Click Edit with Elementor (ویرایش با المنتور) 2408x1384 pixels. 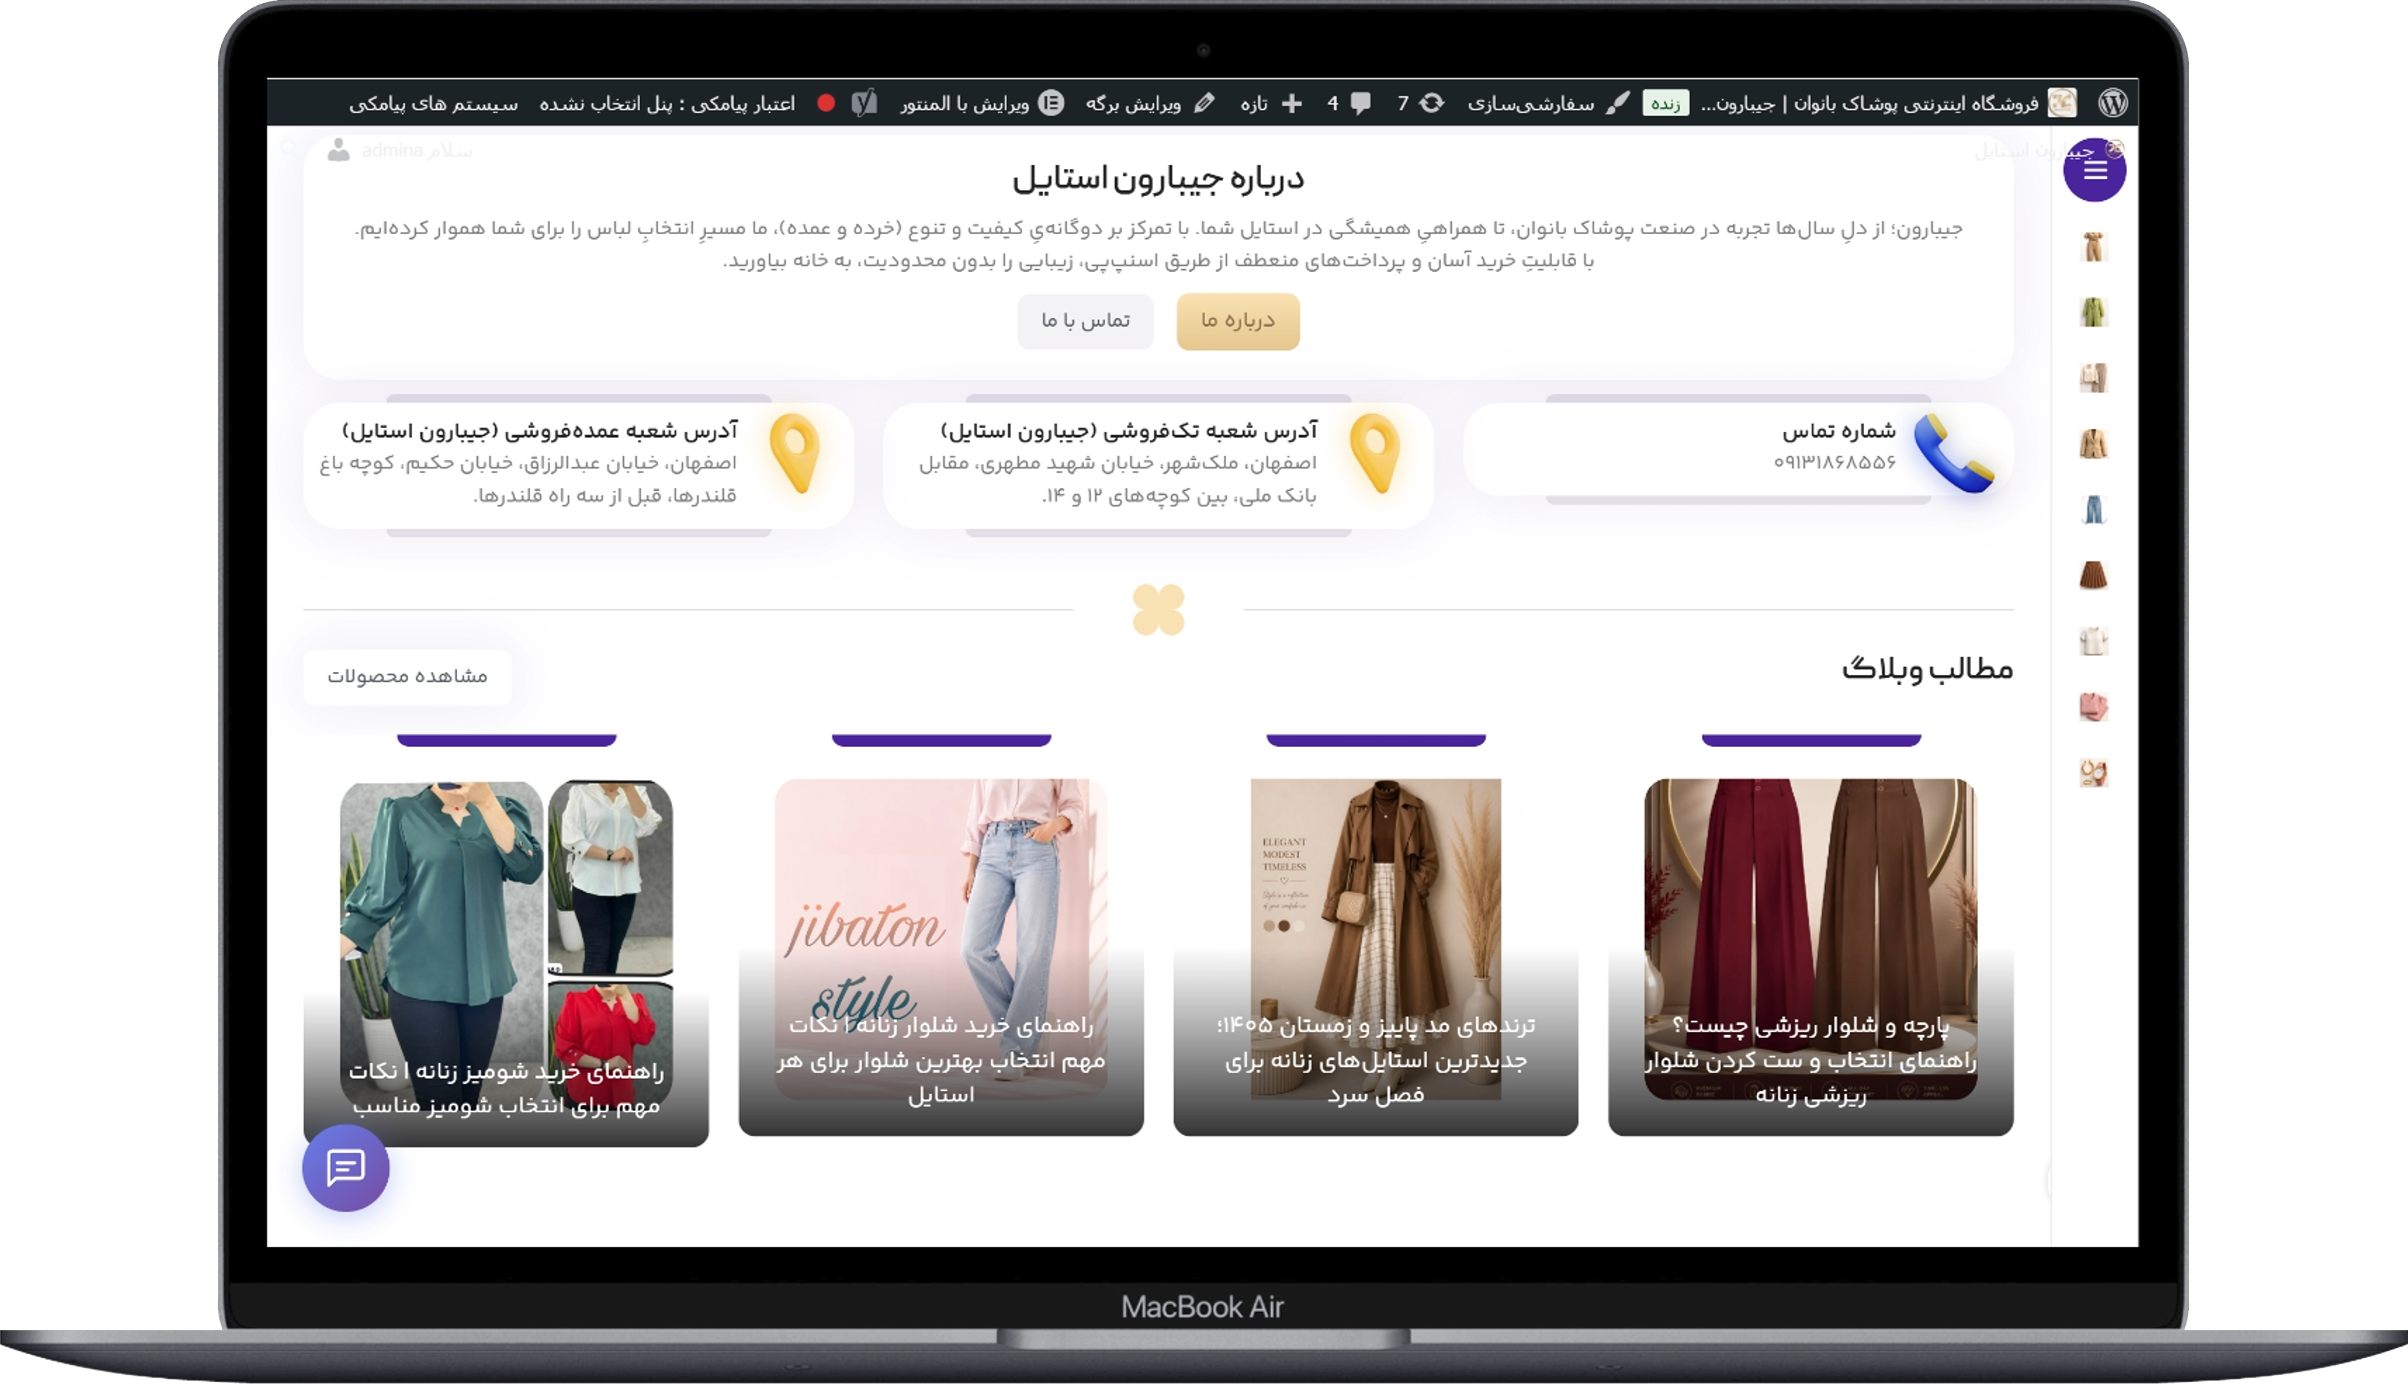click(x=981, y=103)
